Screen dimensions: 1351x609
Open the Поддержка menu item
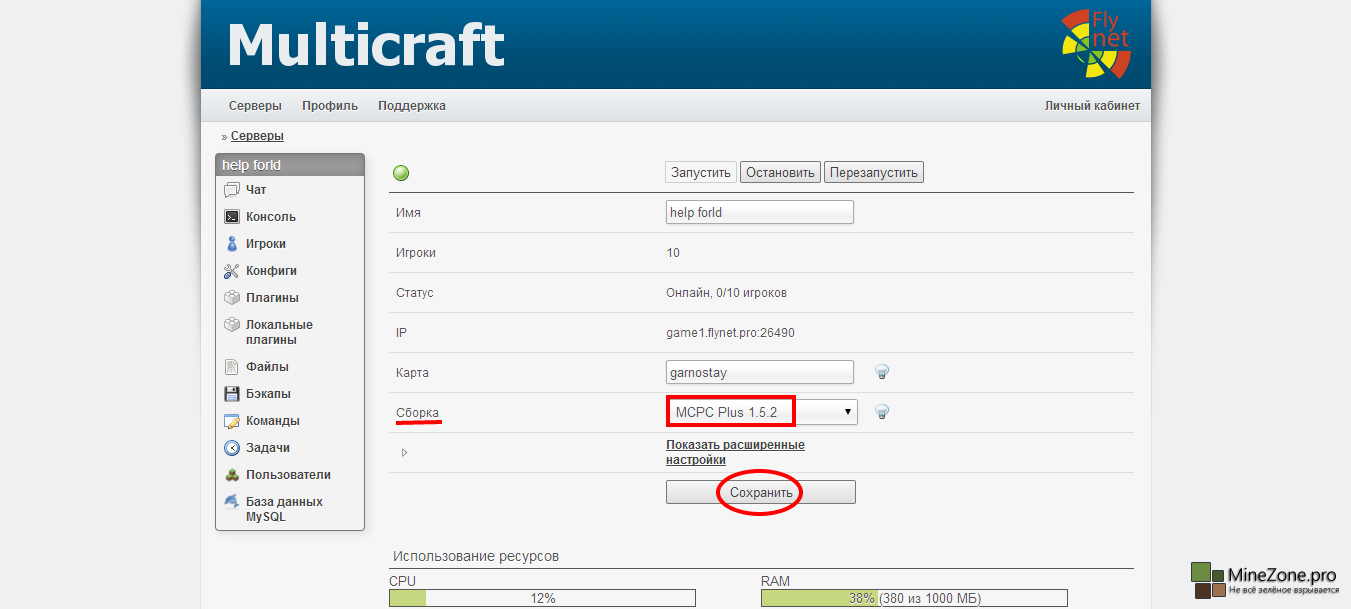(412, 106)
